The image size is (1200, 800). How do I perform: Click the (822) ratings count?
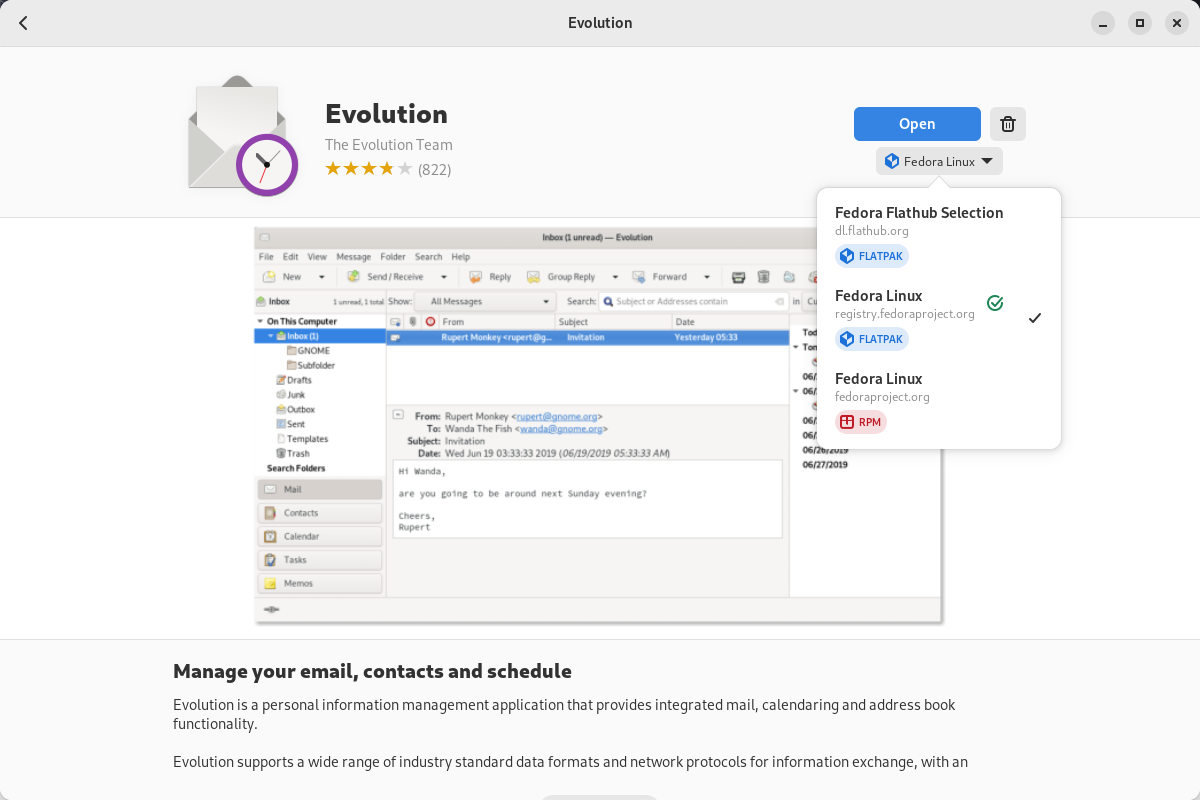(436, 169)
